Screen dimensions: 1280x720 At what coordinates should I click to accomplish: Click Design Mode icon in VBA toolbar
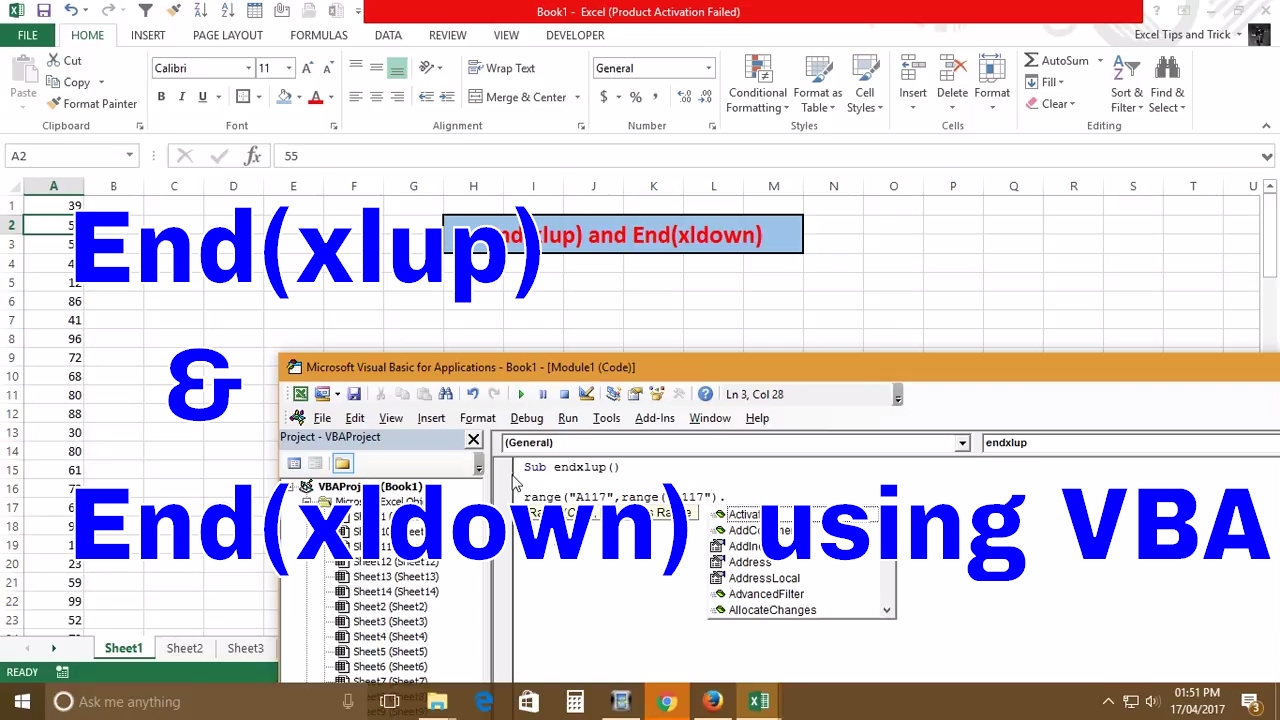pos(586,394)
